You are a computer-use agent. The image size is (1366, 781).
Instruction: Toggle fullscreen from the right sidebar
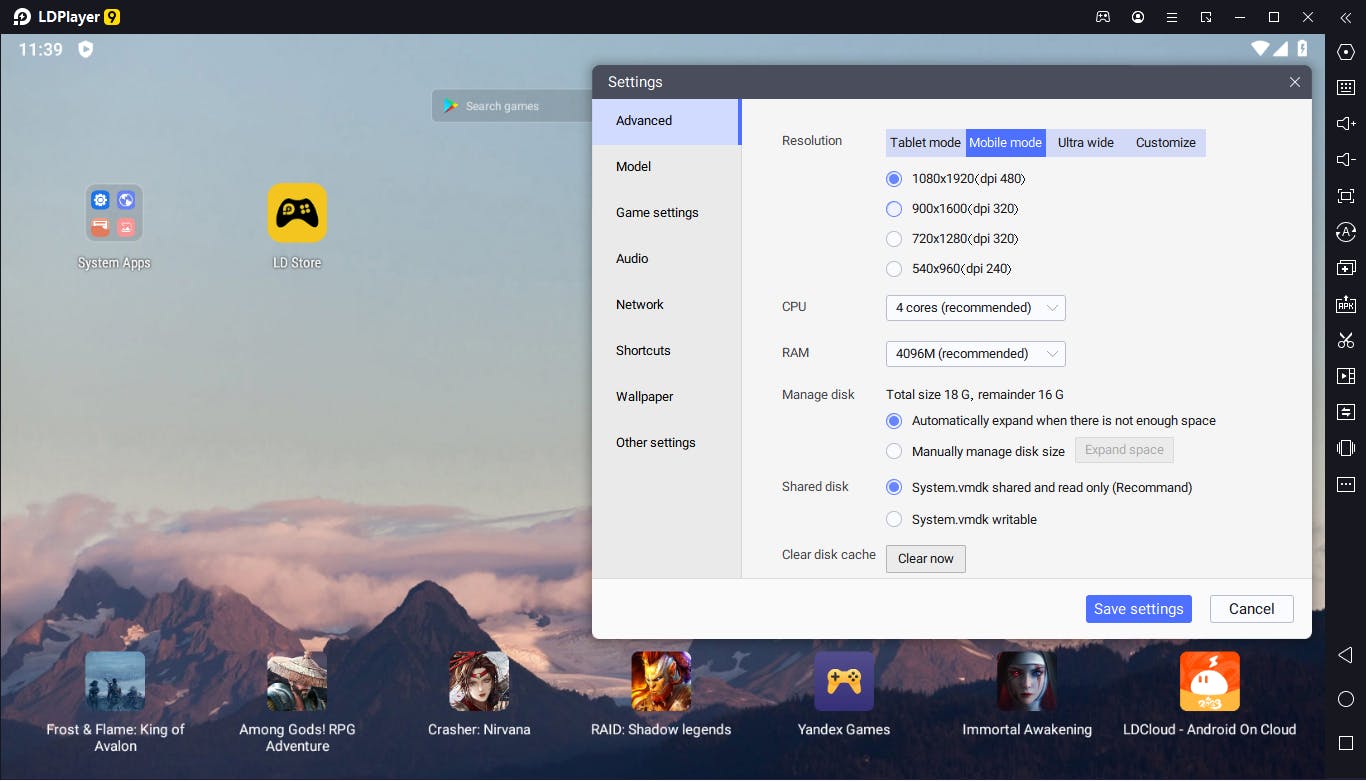pyautogui.click(x=1346, y=196)
